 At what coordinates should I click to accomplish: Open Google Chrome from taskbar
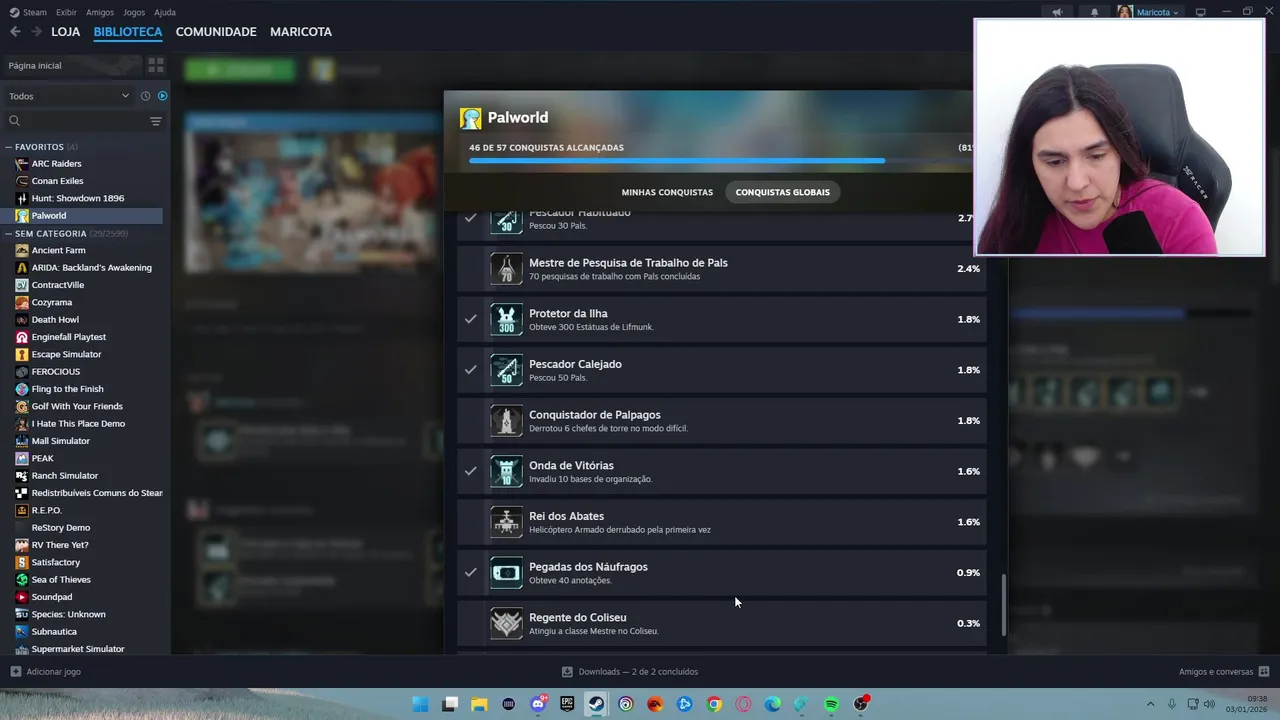[714, 704]
